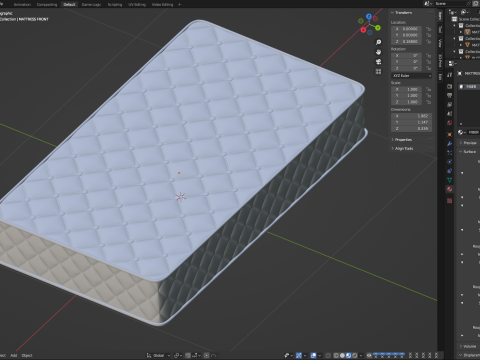Switch to the UV Editing workspace tab
This screenshot has width=480, height=360.
point(137,5)
